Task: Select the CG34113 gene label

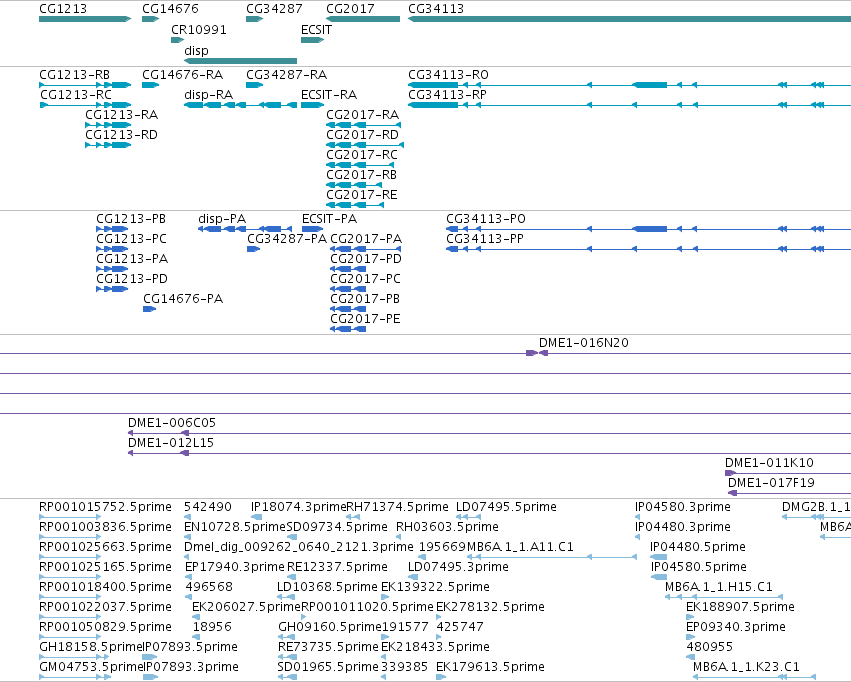Action: (436, 9)
